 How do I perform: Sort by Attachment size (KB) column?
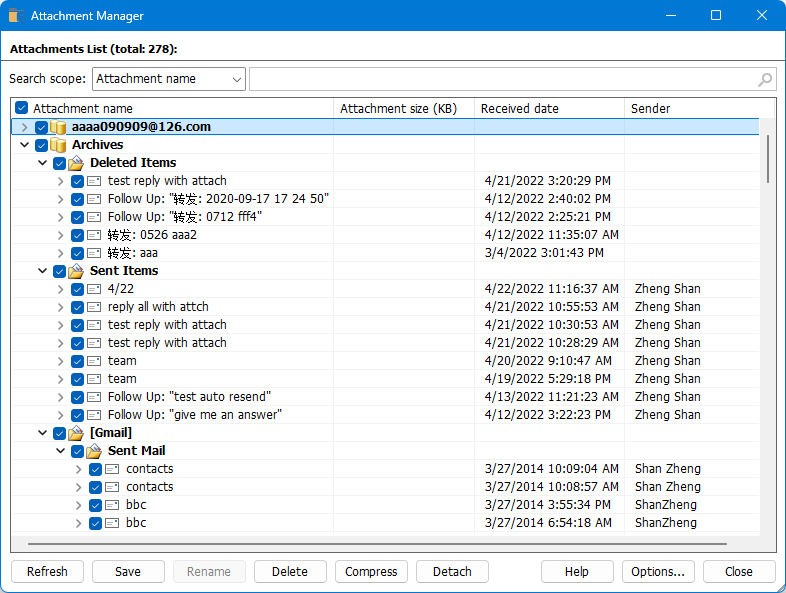(403, 108)
